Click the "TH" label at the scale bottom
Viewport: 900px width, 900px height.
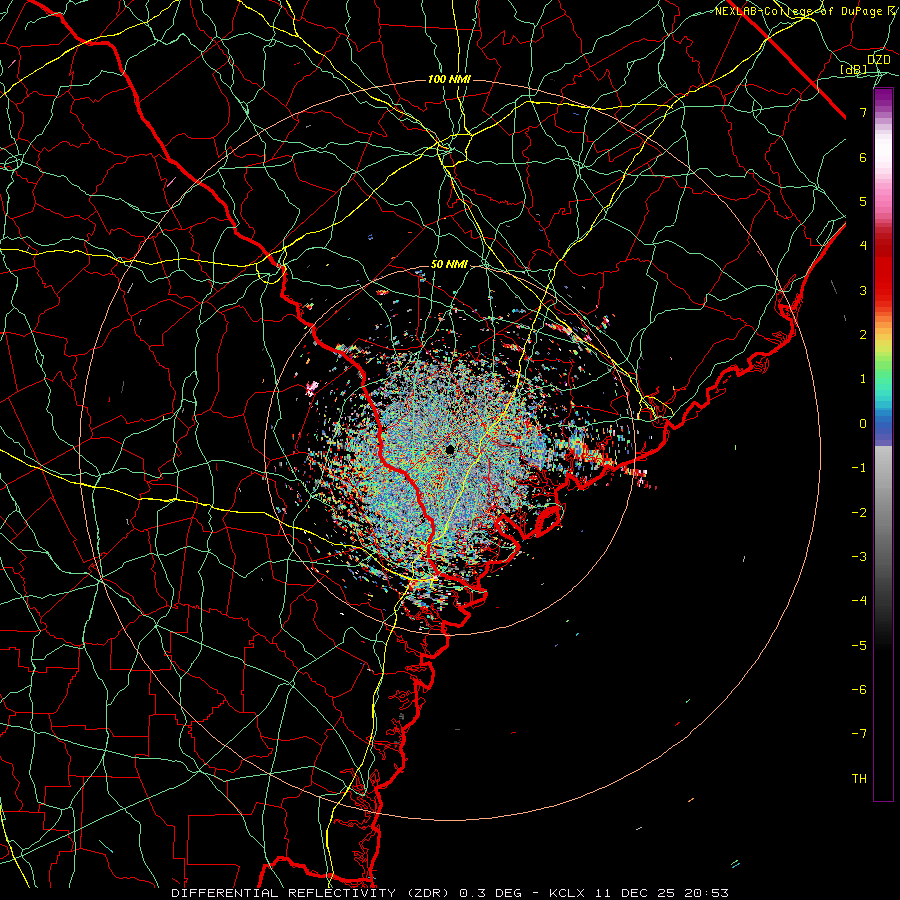(859, 779)
